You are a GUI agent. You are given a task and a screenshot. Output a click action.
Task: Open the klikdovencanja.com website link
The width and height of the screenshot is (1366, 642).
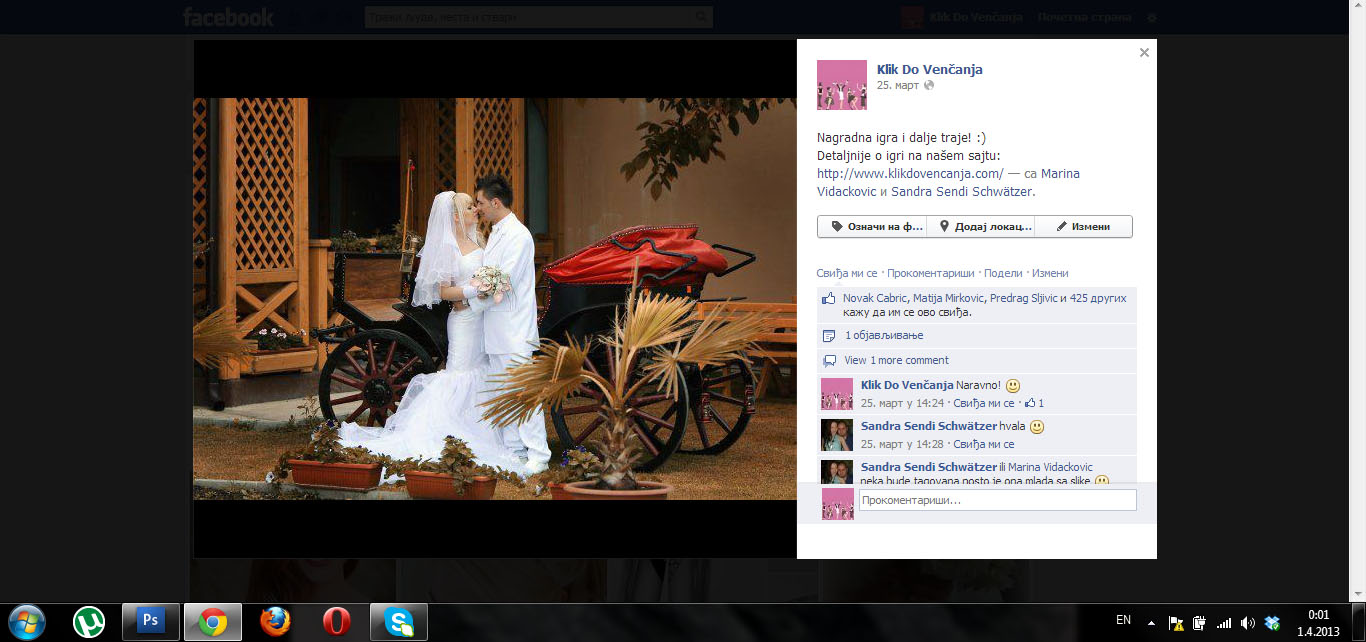tap(909, 173)
